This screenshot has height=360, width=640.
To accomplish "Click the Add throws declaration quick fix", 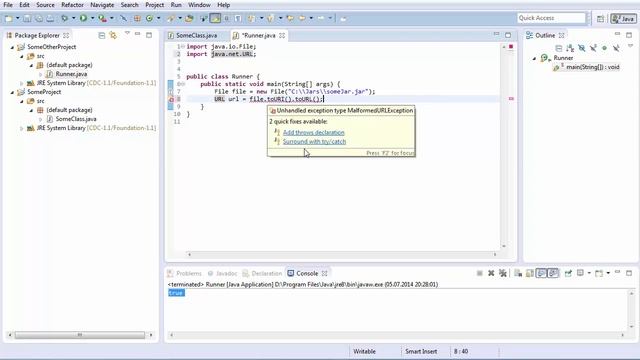I will tap(313, 132).
